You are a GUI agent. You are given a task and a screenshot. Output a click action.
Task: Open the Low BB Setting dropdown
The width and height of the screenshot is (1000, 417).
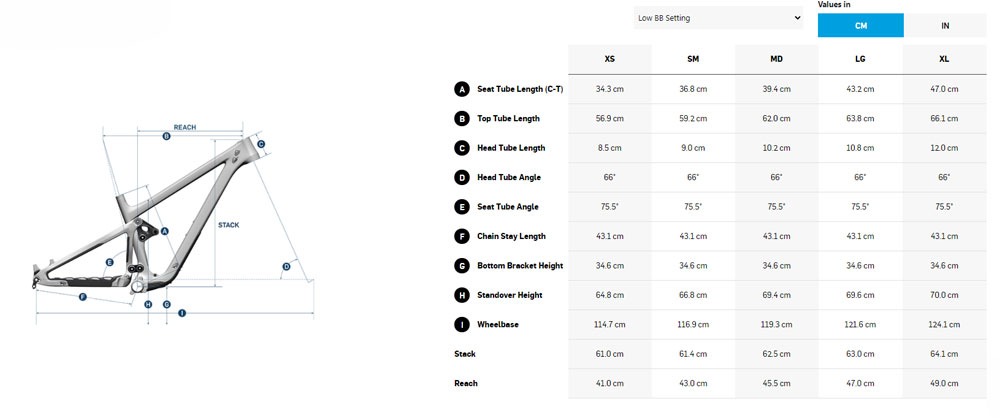718,18
